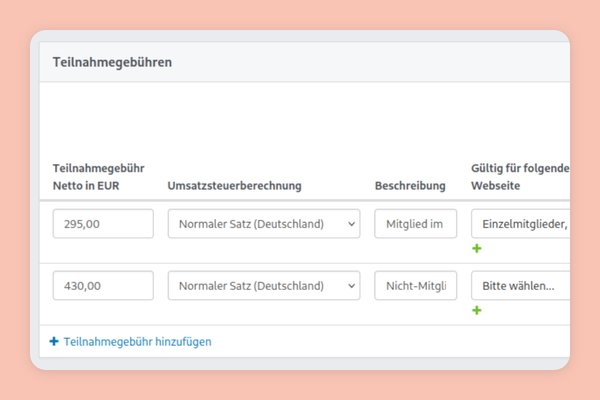Focus the 295,00 fee amount field
Viewport: 600px width, 400px height.
coord(103,224)
